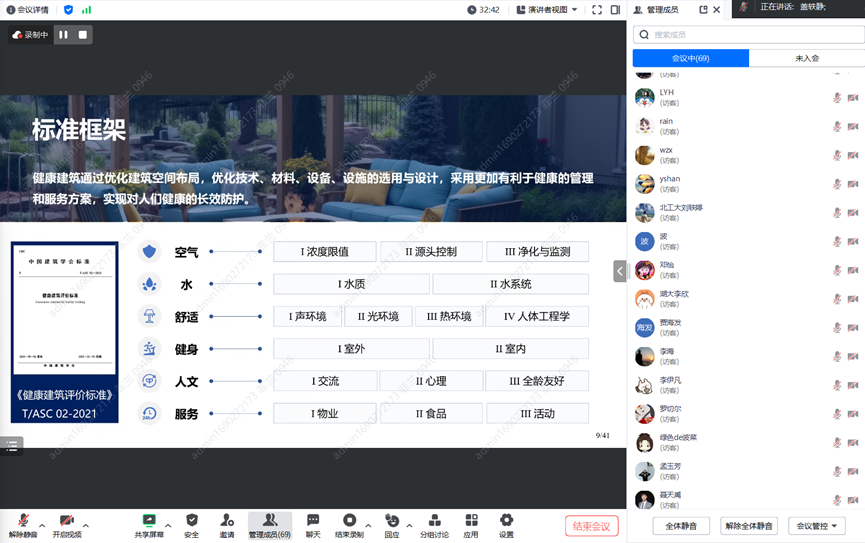Screen dimensions: 865x543
Task: Select the 会议中(69) tab
Action: click(x=690, y=59)
